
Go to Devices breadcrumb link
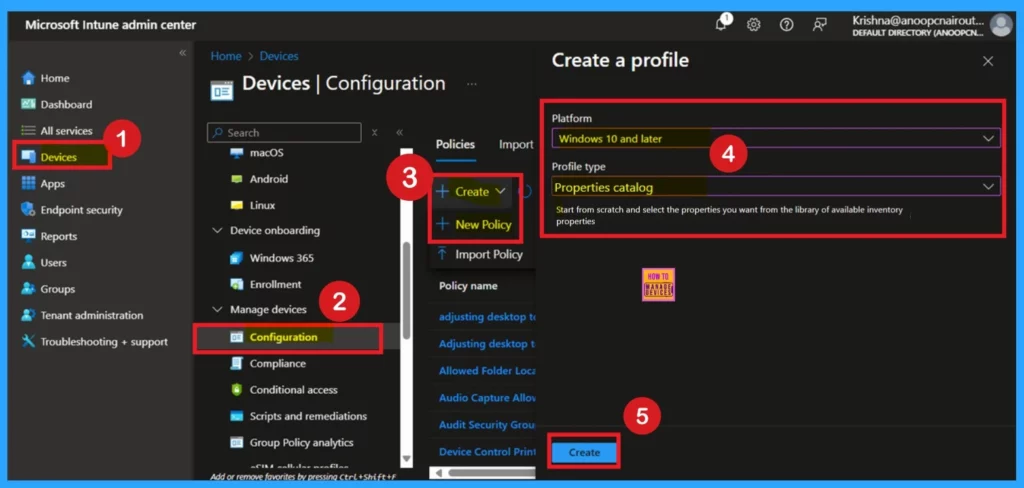(x=279, y=56)
